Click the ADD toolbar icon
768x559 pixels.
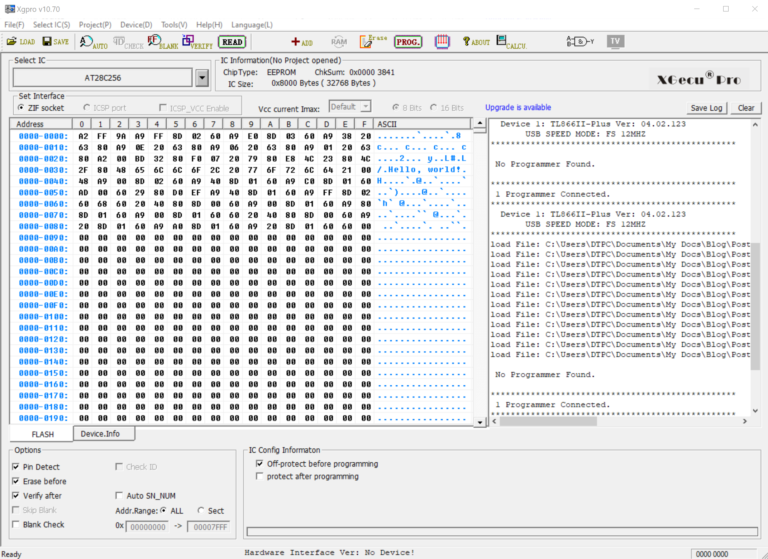(x=302, y=42)
